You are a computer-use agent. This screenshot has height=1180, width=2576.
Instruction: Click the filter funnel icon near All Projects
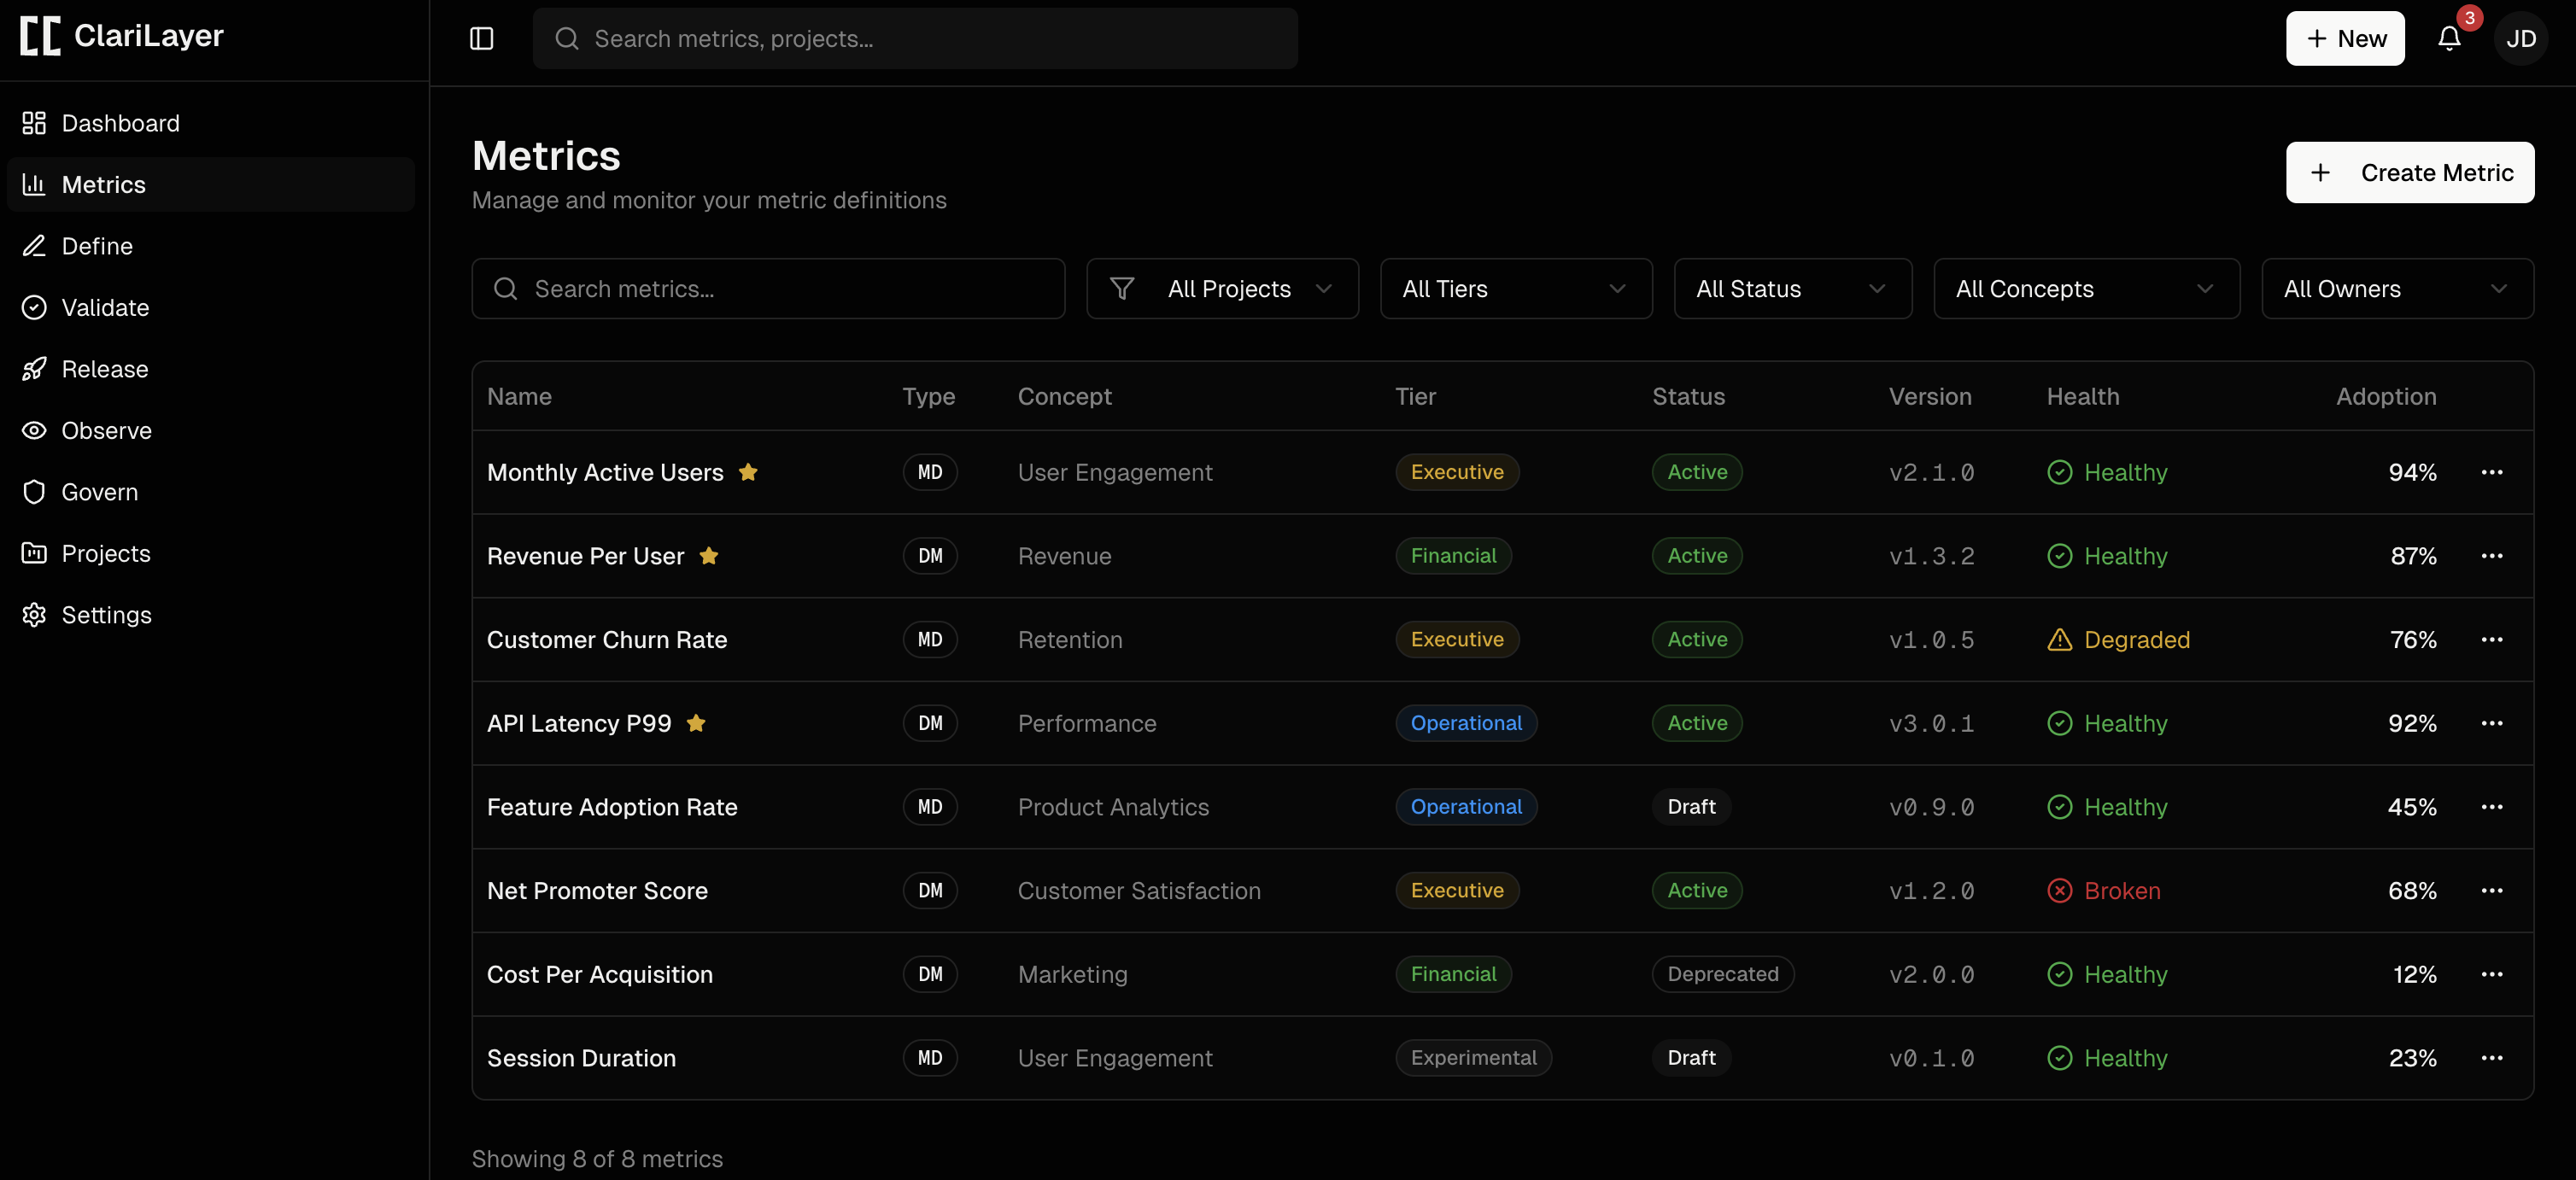[x=1121, y=288]
